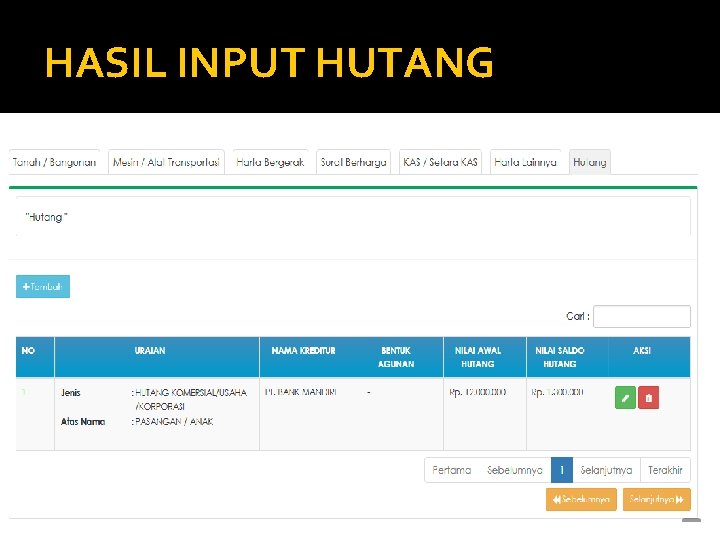Go to Pertama page link
The width and height of the screenshot is (720, 540).
[452, 470]
